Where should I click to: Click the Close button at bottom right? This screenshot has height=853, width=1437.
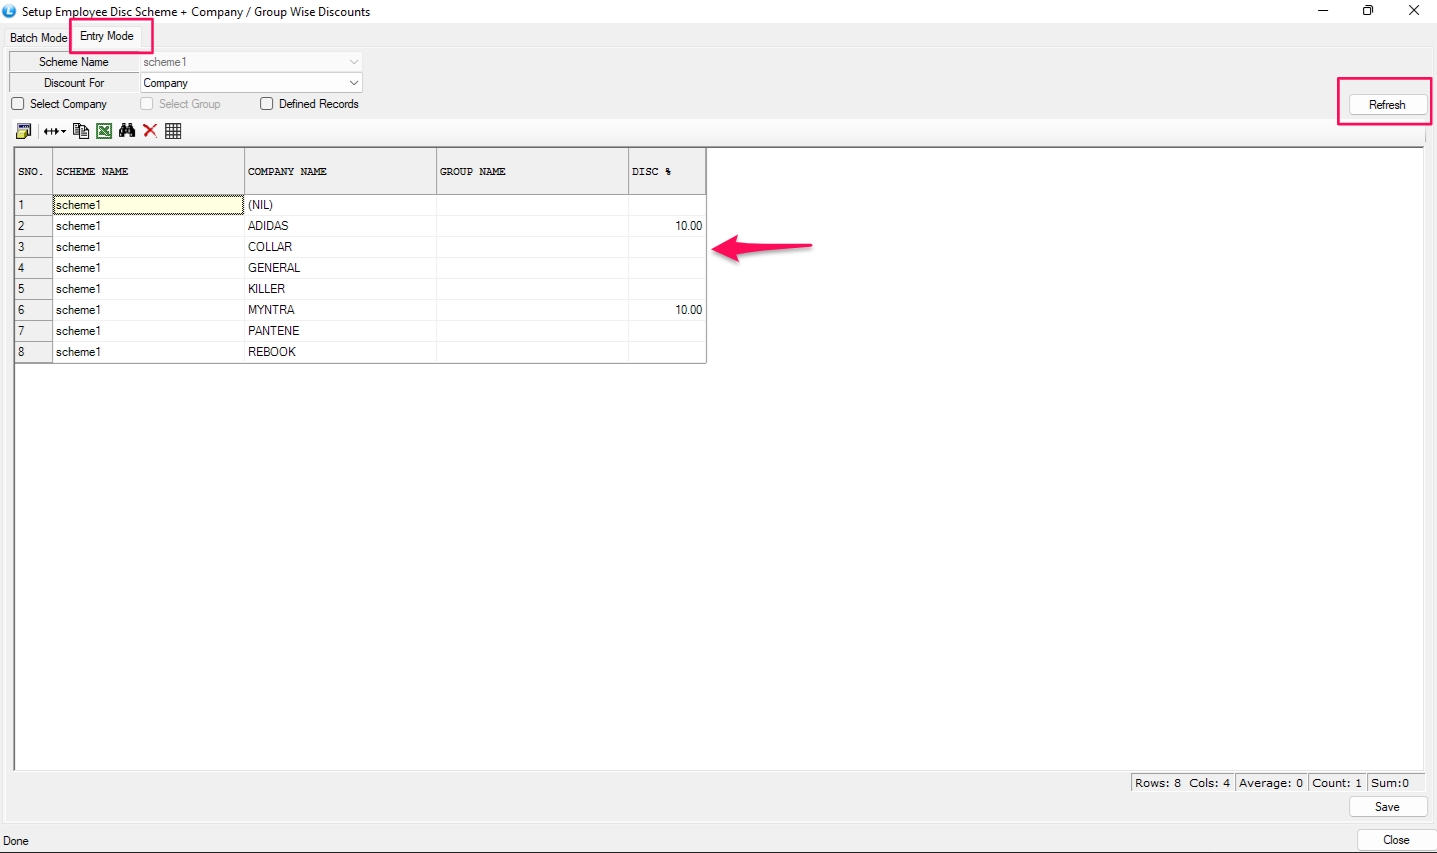point(1396,840)
